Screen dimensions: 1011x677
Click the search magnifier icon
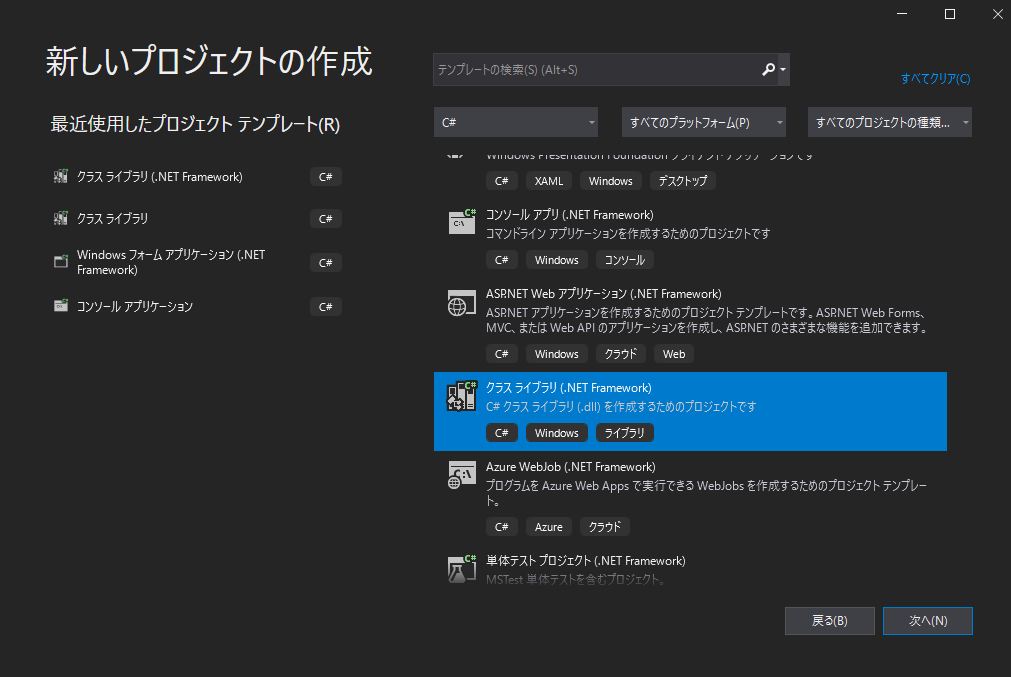768,70
